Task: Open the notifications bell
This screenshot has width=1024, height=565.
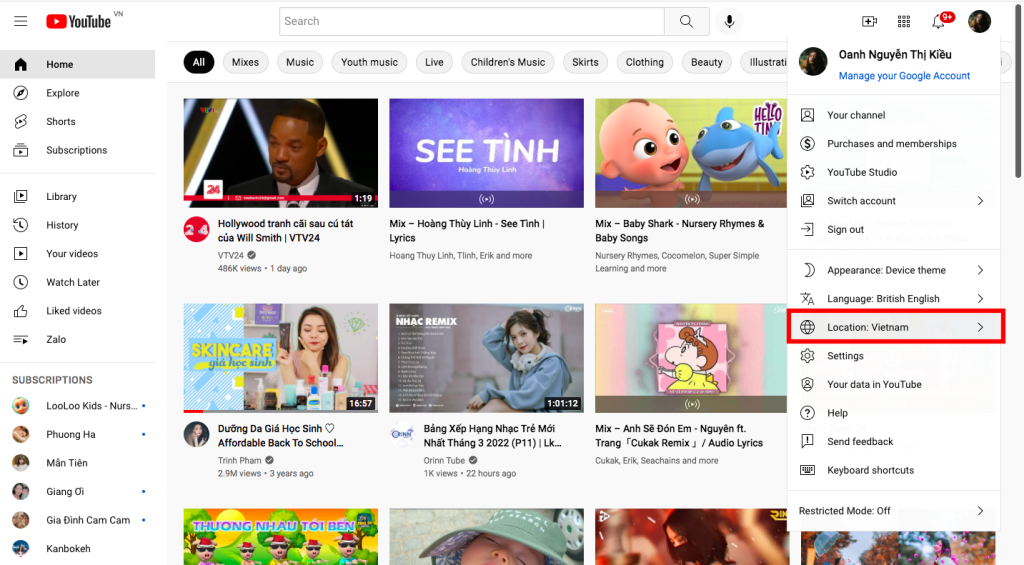Action: (x=938, y=21)
